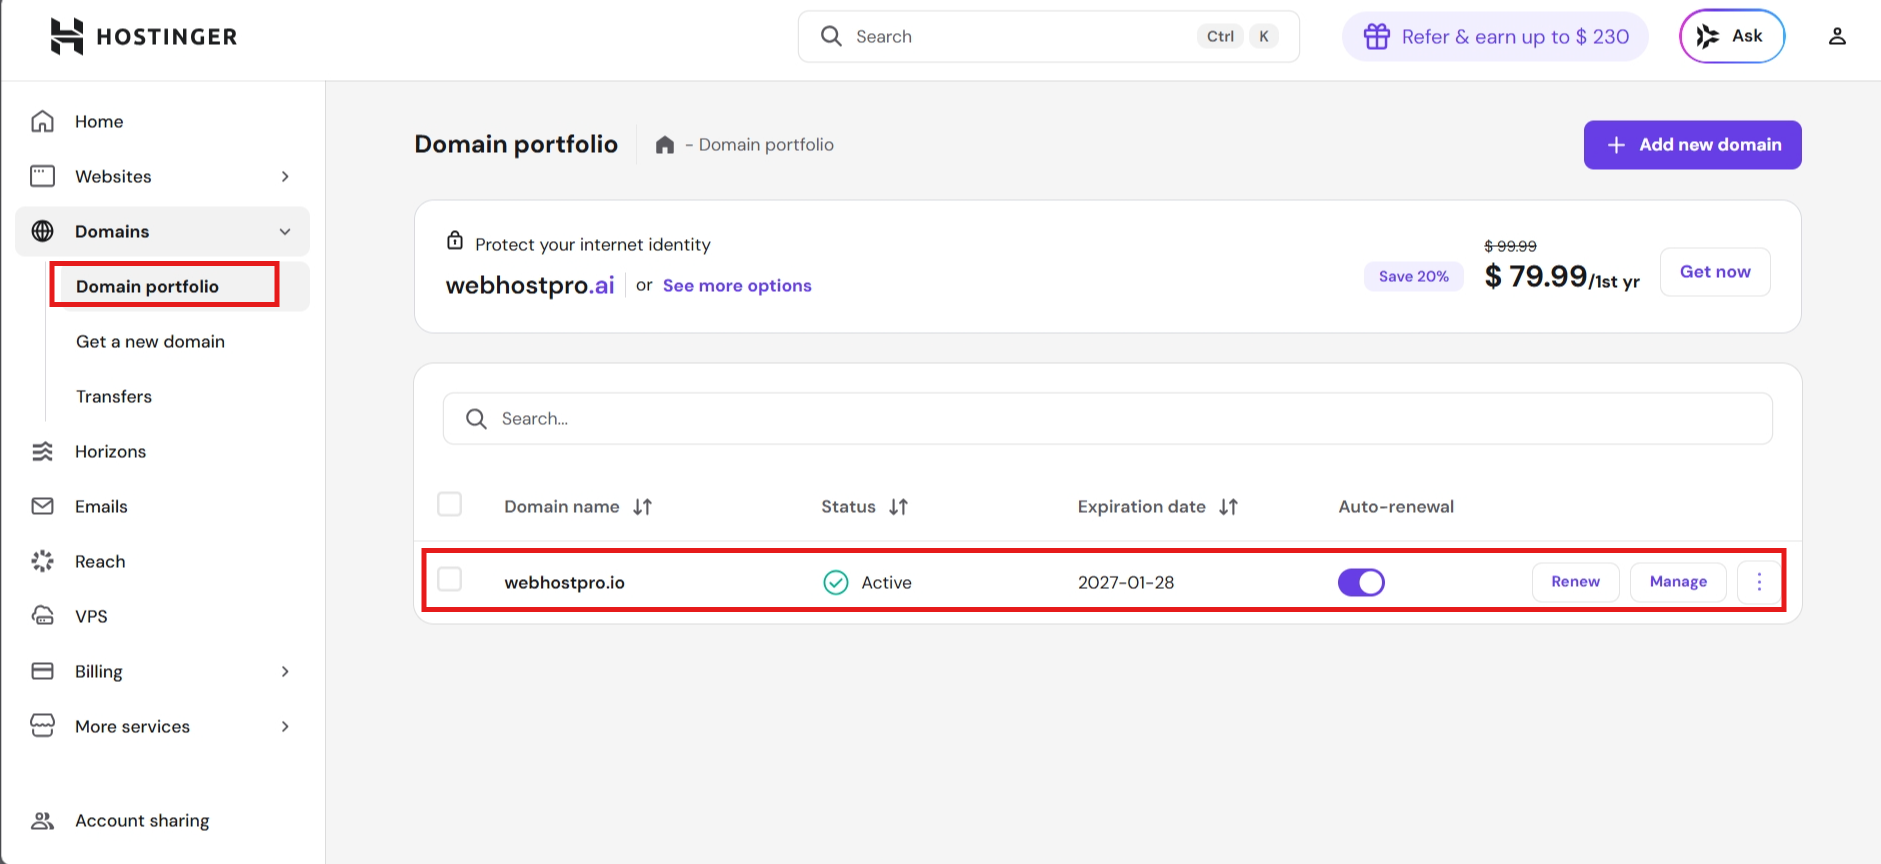Click the Reach spinner icon
Screen dimensions: 1881x864
click(42, 561)
